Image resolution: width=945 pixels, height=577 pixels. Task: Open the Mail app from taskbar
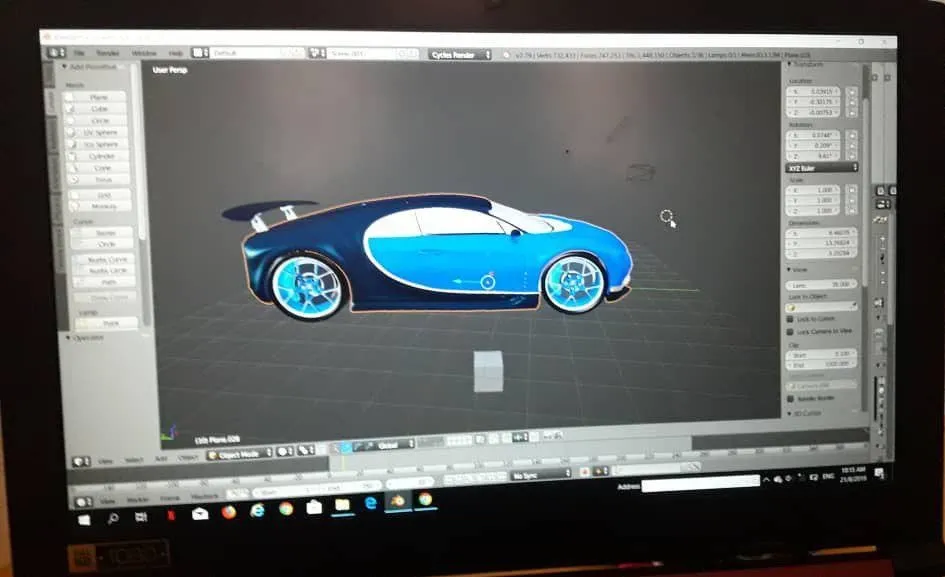pyautogui.click(x=200, y=514)
